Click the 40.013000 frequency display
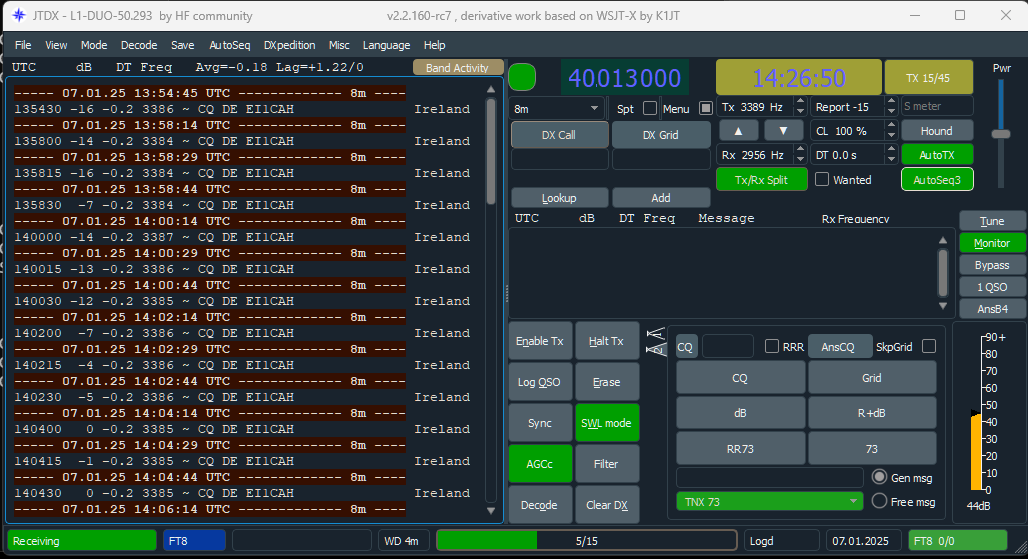This screenshot has width=1028, height=559. tap(624, 78)
